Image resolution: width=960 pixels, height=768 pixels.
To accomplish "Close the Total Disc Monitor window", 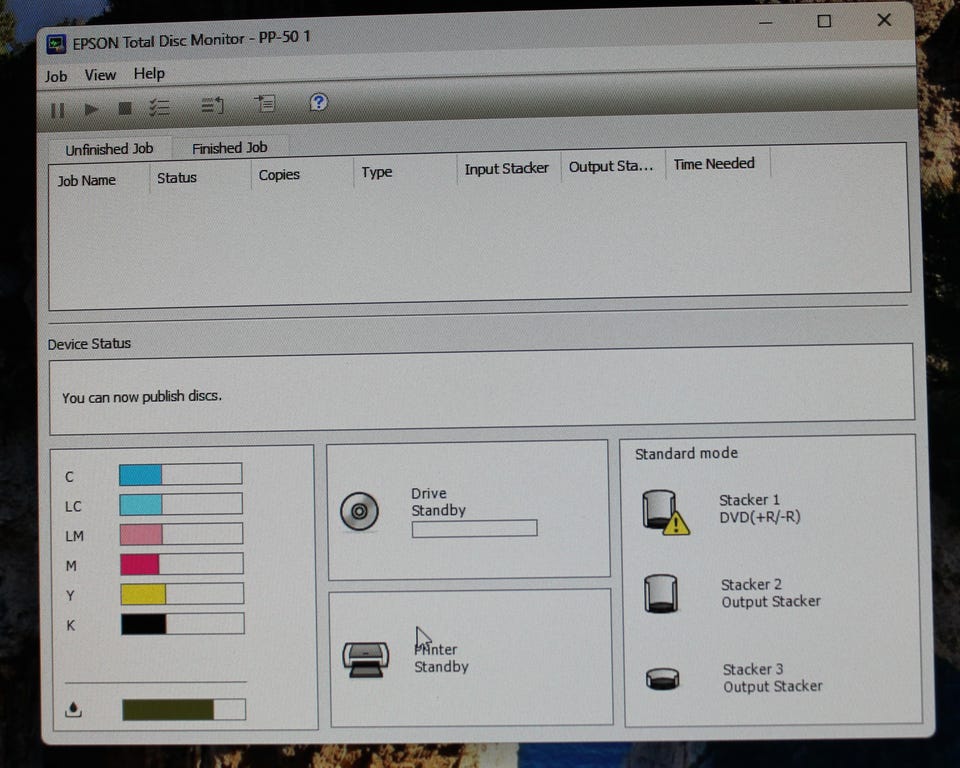I will [884, 20].
